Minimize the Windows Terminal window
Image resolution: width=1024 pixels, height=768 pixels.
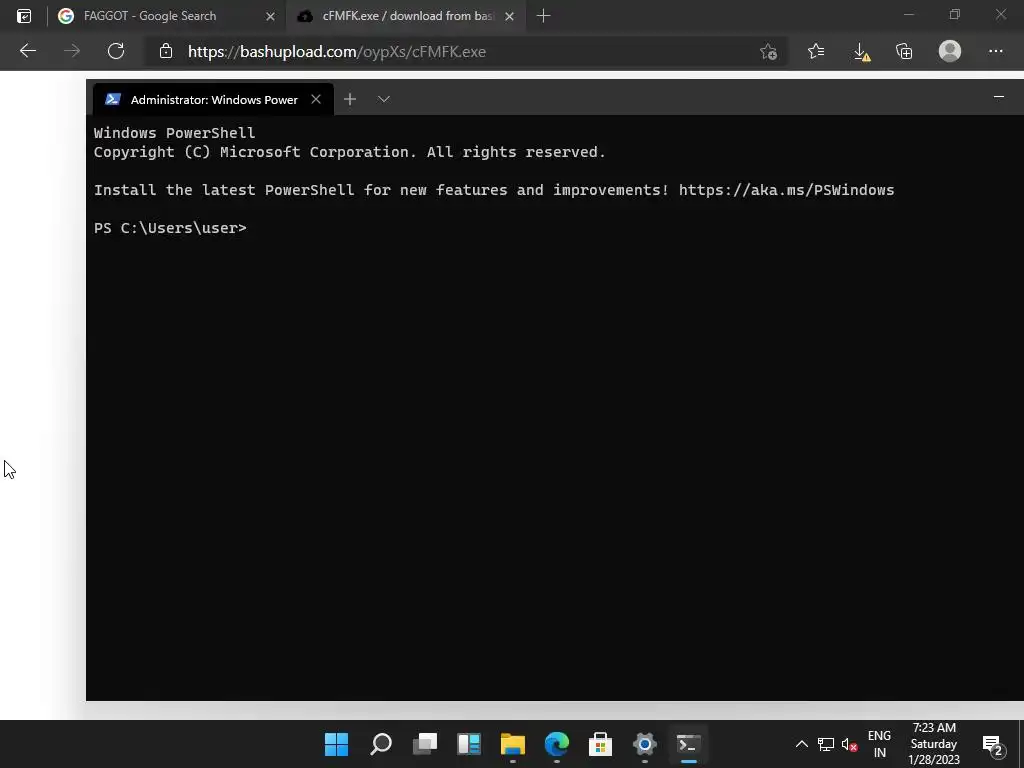pyautogui.click(x=999, y=97)
